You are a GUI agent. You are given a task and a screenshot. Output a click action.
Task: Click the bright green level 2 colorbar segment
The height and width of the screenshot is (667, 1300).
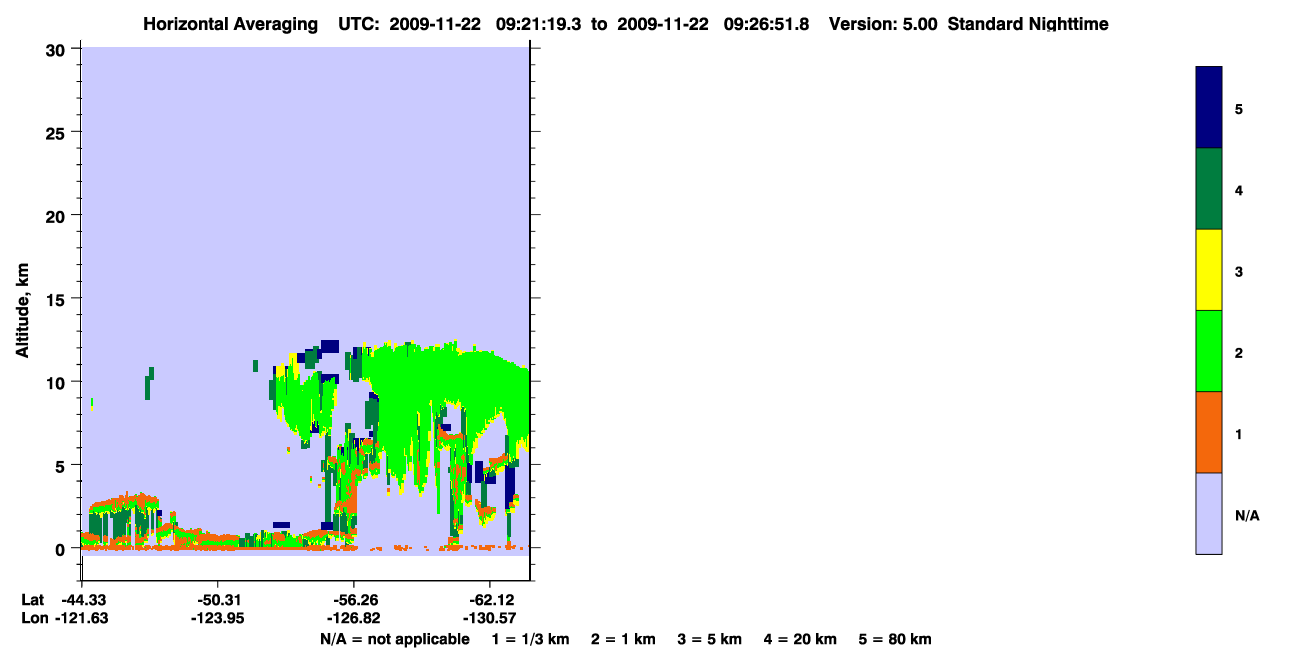[x=1208, y=351]
